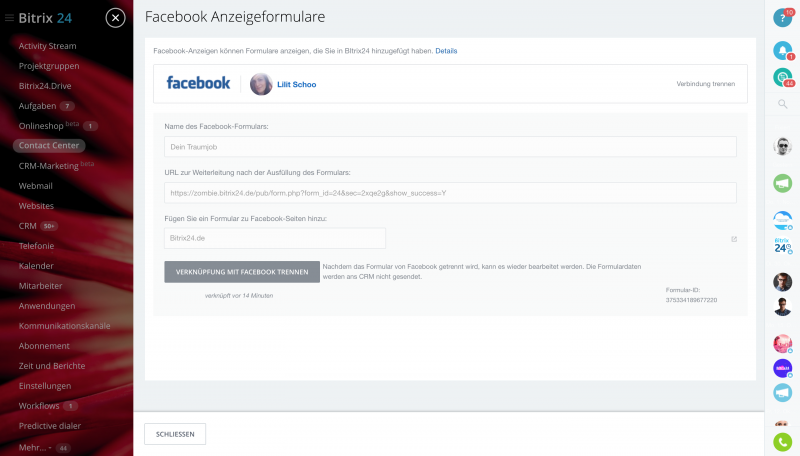The image size is (800, 456).
Task: Click the Formular-ID value 375334189677220
Action: [x=691, y=300]
